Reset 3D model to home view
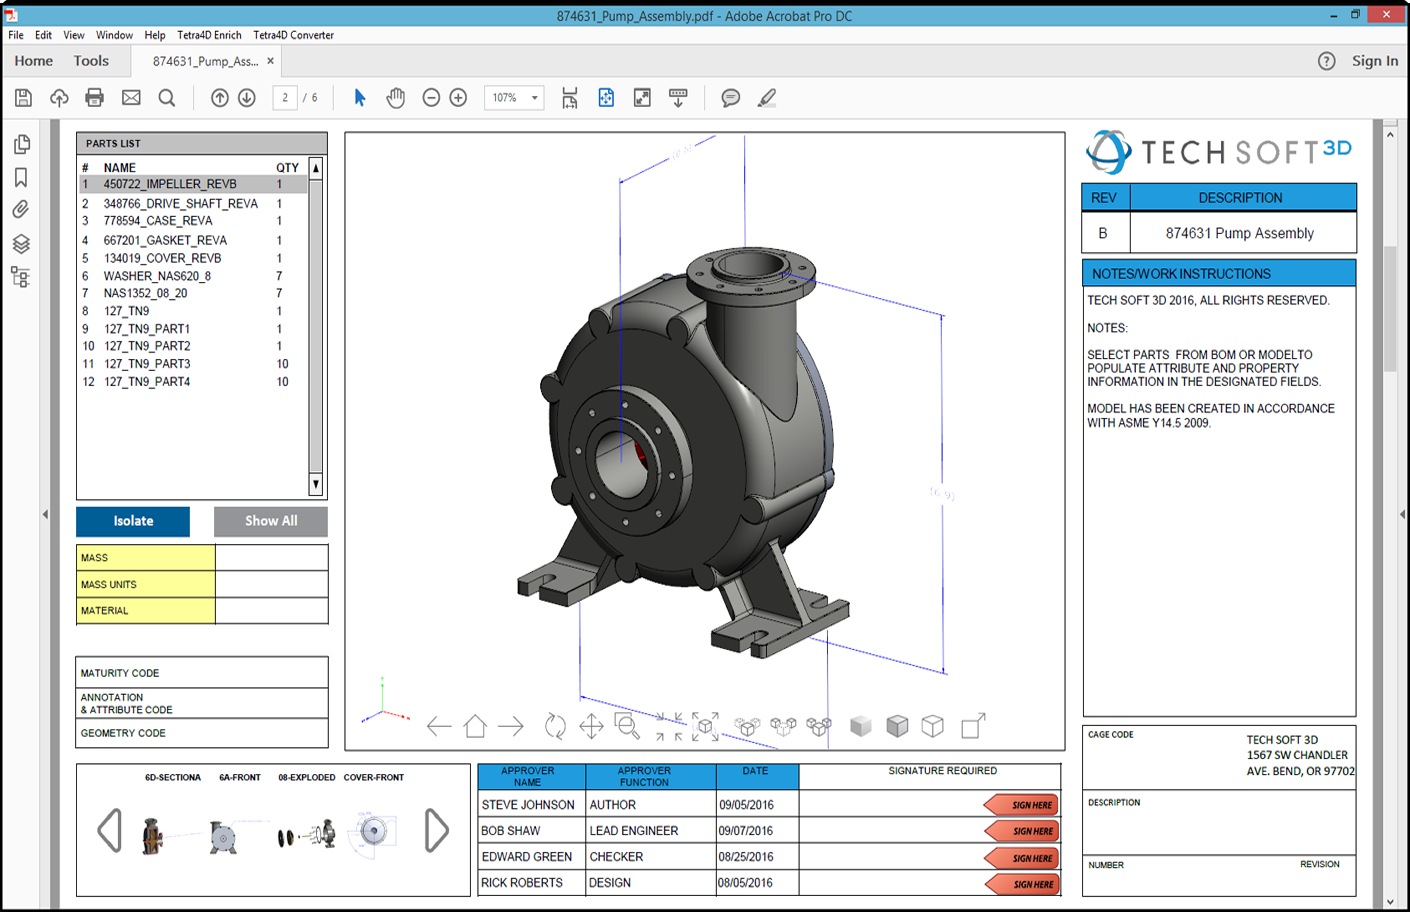This screenshot has width=1410, height=912. click(475, 726)
